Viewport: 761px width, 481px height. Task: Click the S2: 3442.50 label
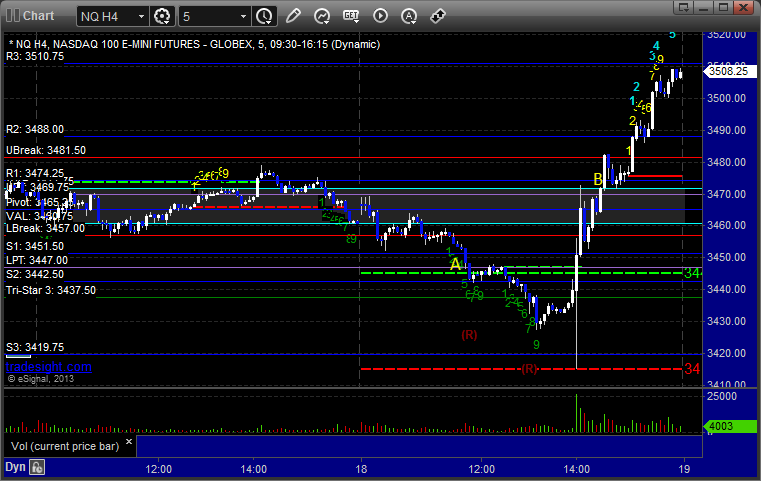click(35, 274)
